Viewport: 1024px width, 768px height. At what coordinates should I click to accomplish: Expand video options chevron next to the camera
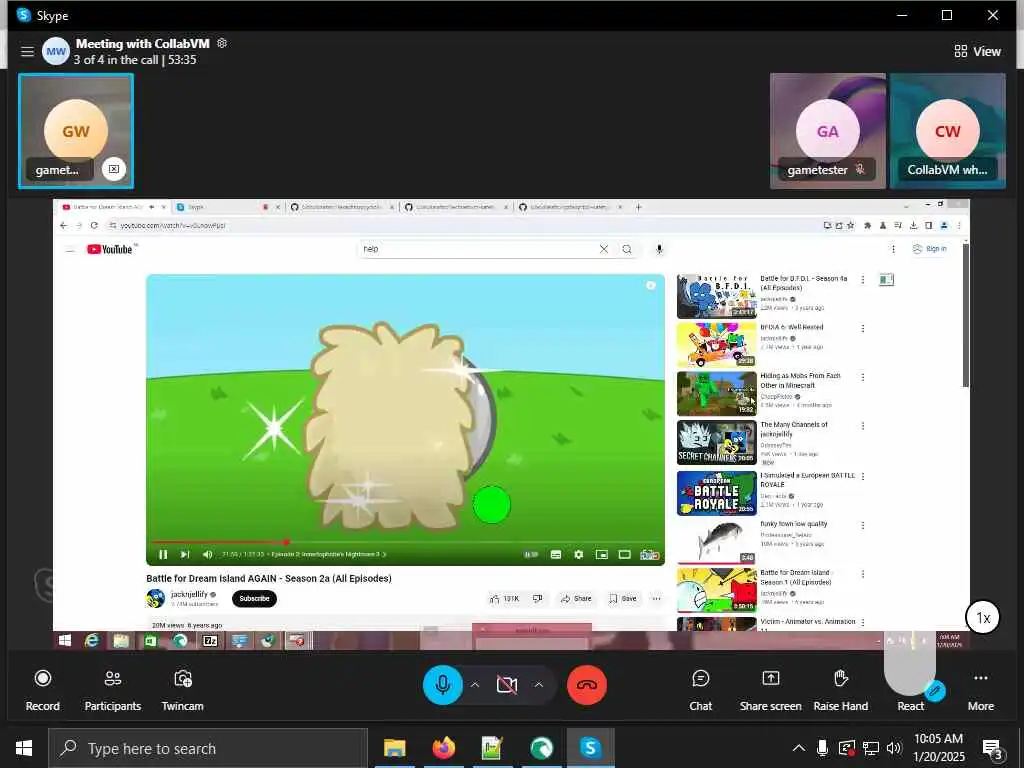pyautogui.click(x=539, y=684)
